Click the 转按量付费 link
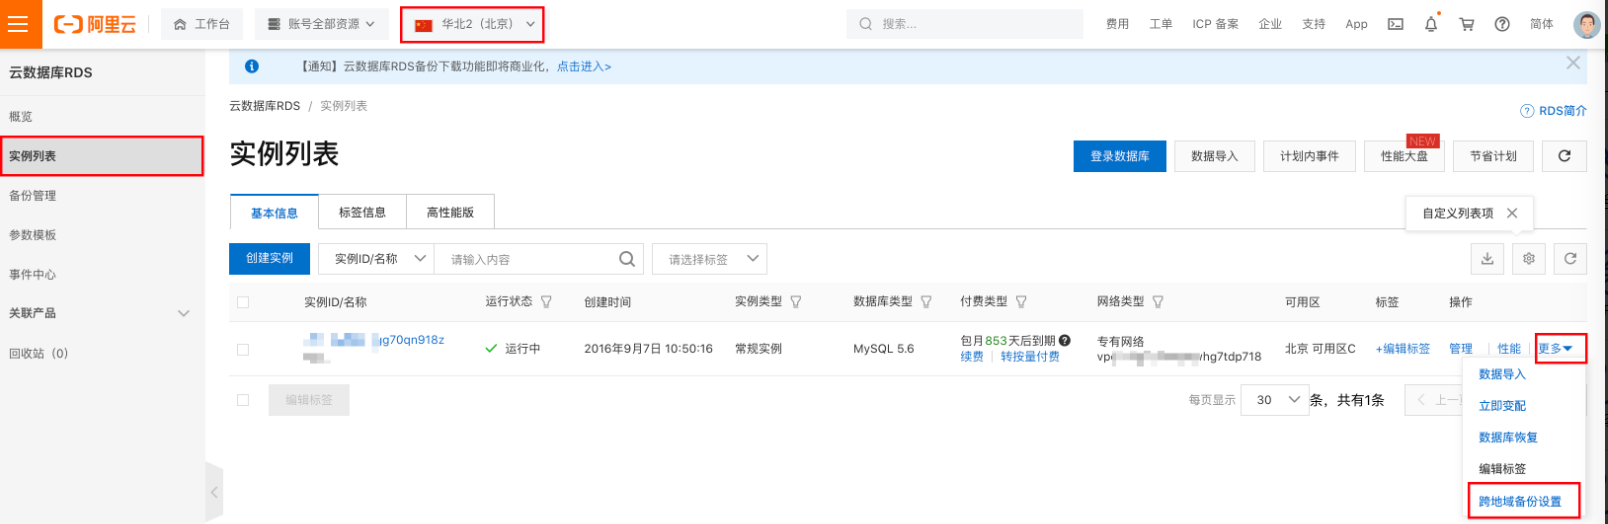The height and width of the screenshot is (524, 1608). [x=1030, y=356]
